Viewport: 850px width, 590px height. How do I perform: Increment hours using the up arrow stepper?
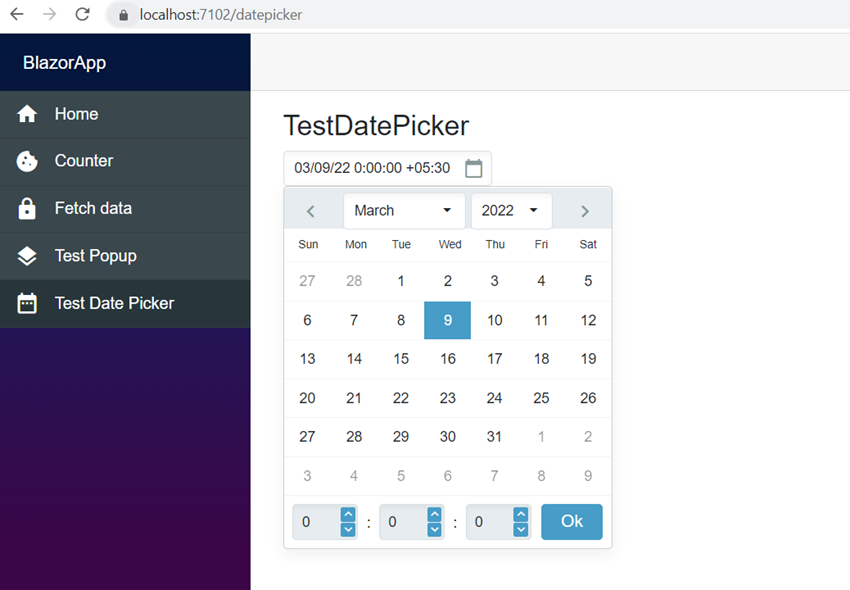point(348,514)
